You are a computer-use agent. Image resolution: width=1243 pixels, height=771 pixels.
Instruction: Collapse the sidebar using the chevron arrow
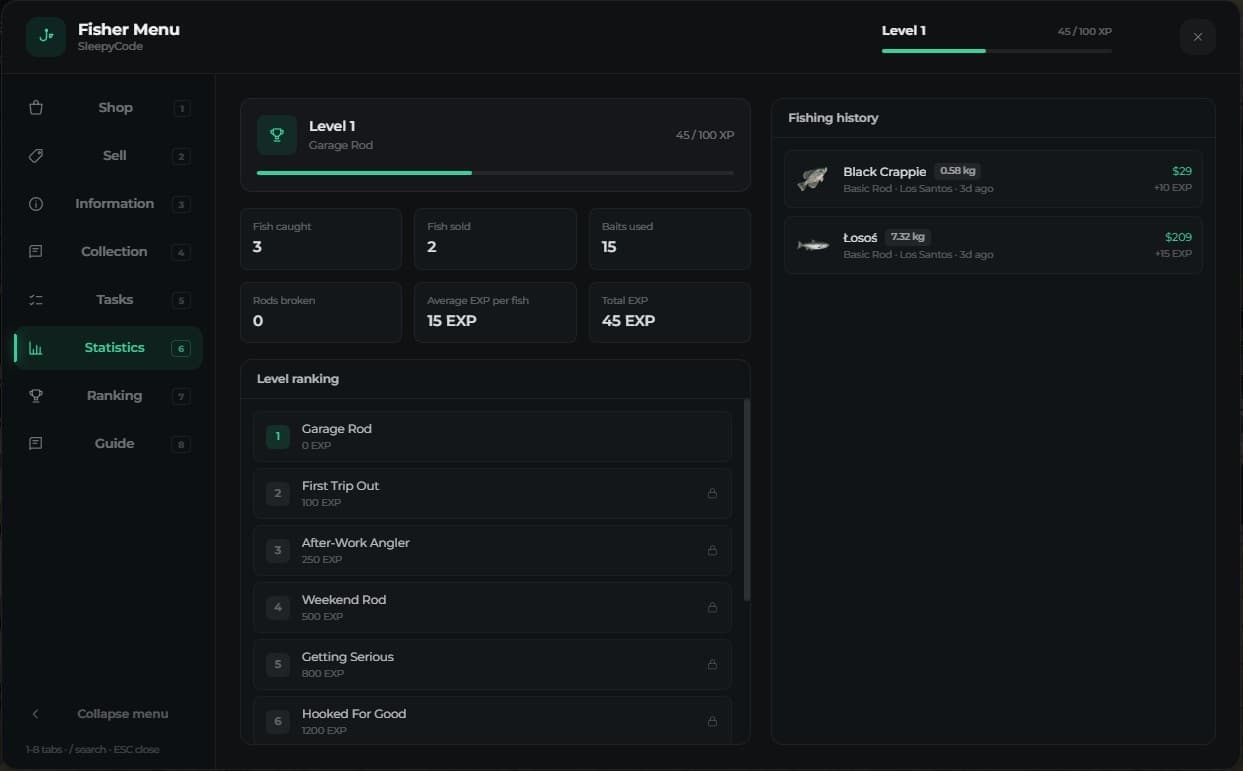(x=36, y=714)
